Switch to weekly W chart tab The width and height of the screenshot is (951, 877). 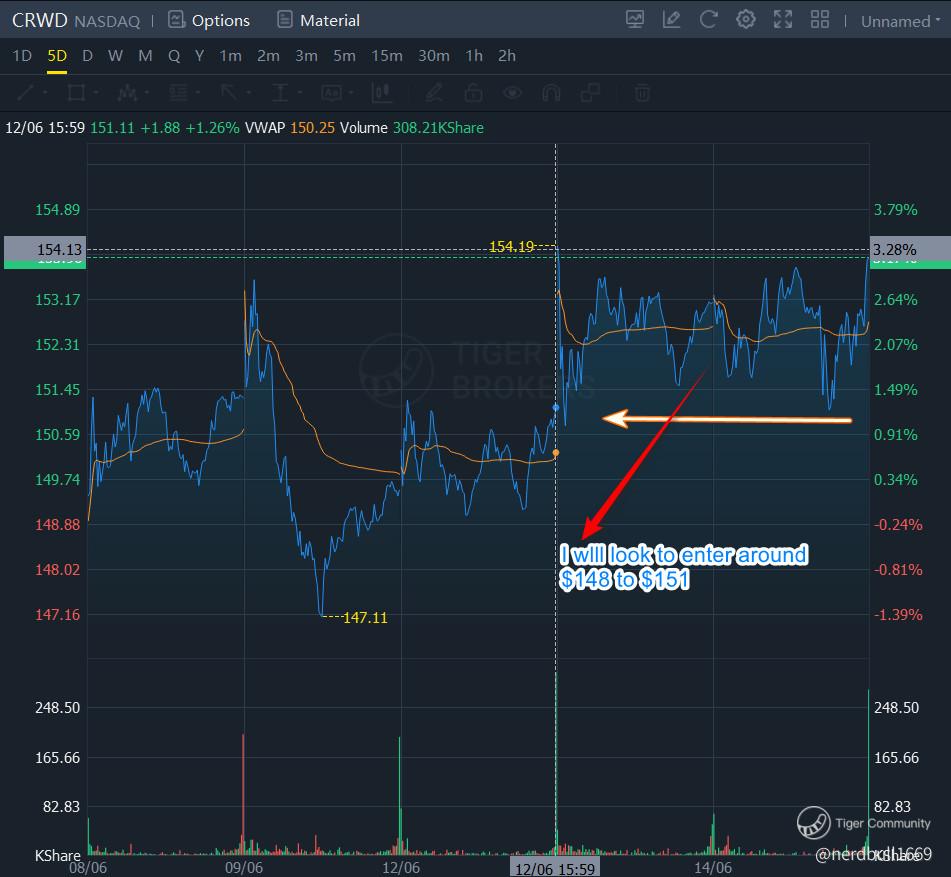tap(115, 56)
